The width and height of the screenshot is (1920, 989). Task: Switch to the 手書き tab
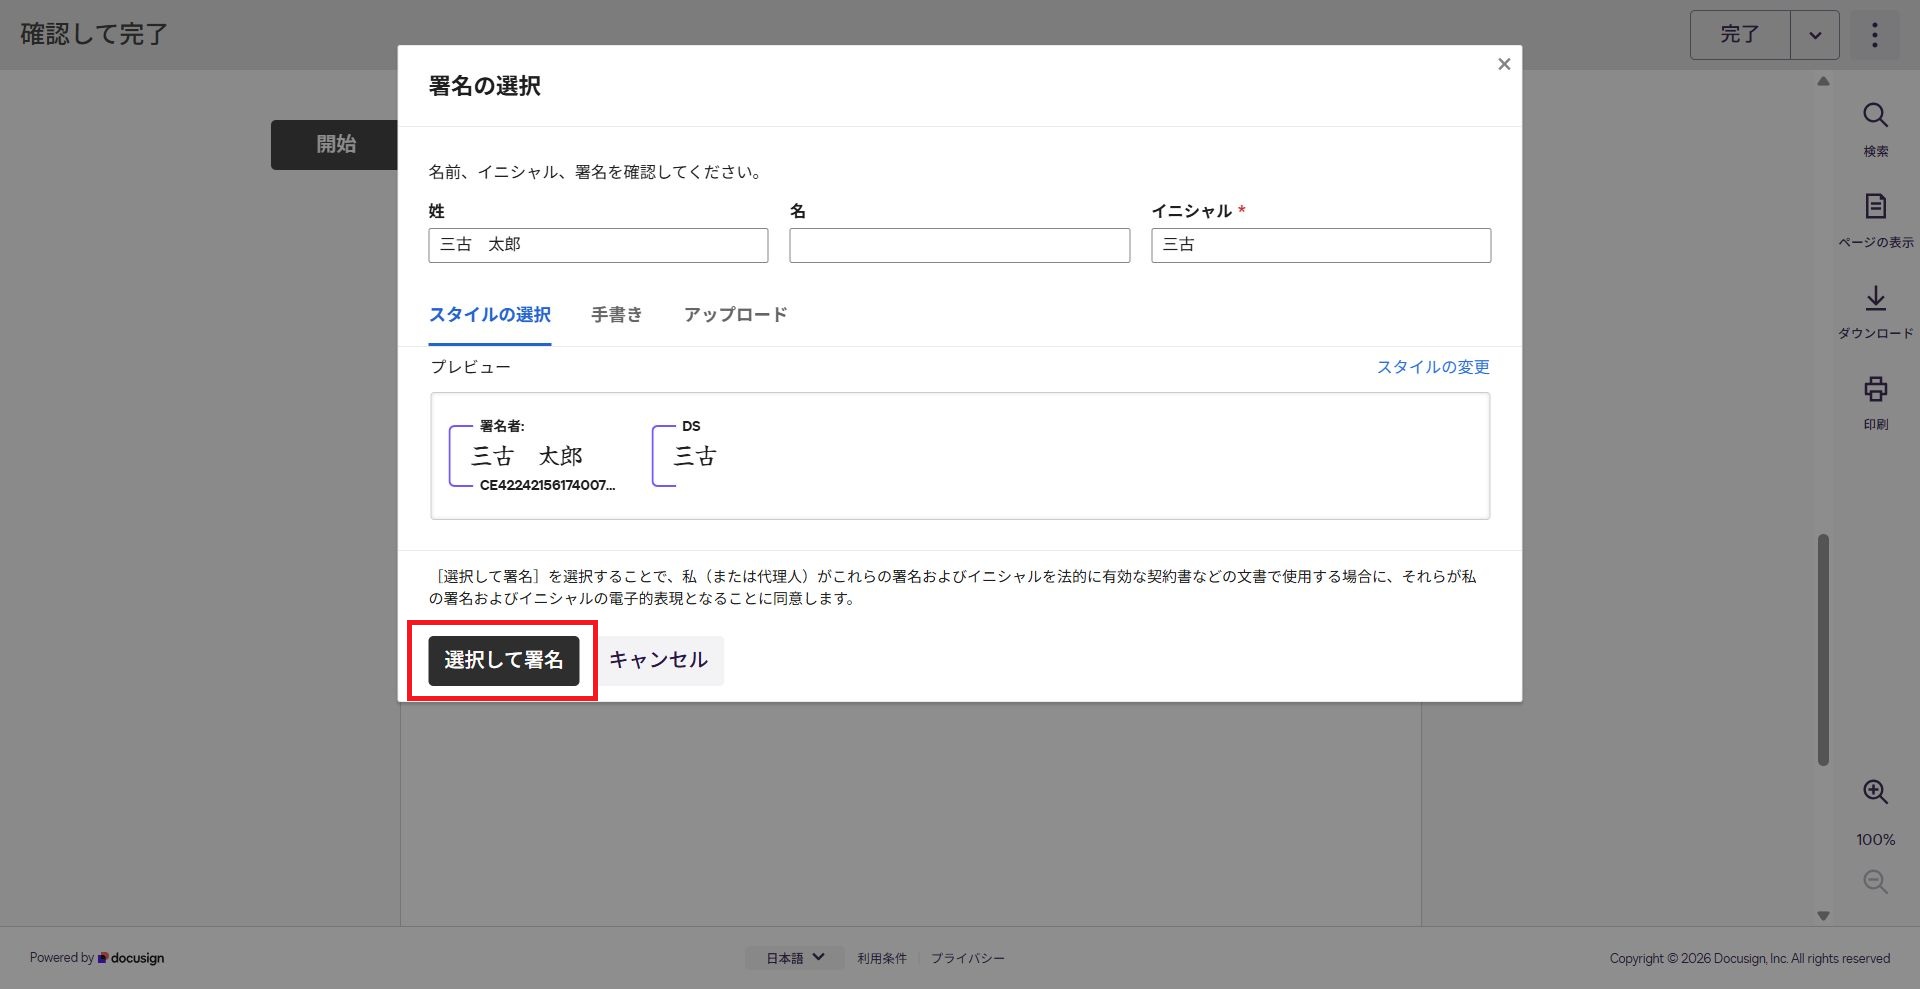[616, 315]
